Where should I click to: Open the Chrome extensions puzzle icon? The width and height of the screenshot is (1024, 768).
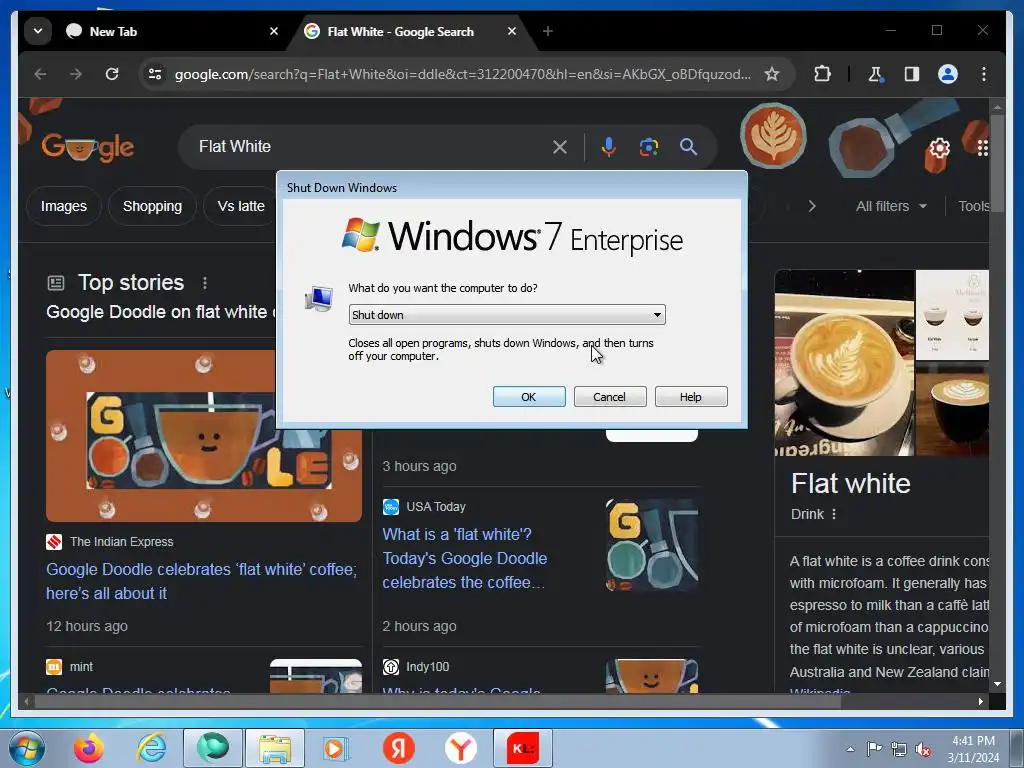(822, 74)
